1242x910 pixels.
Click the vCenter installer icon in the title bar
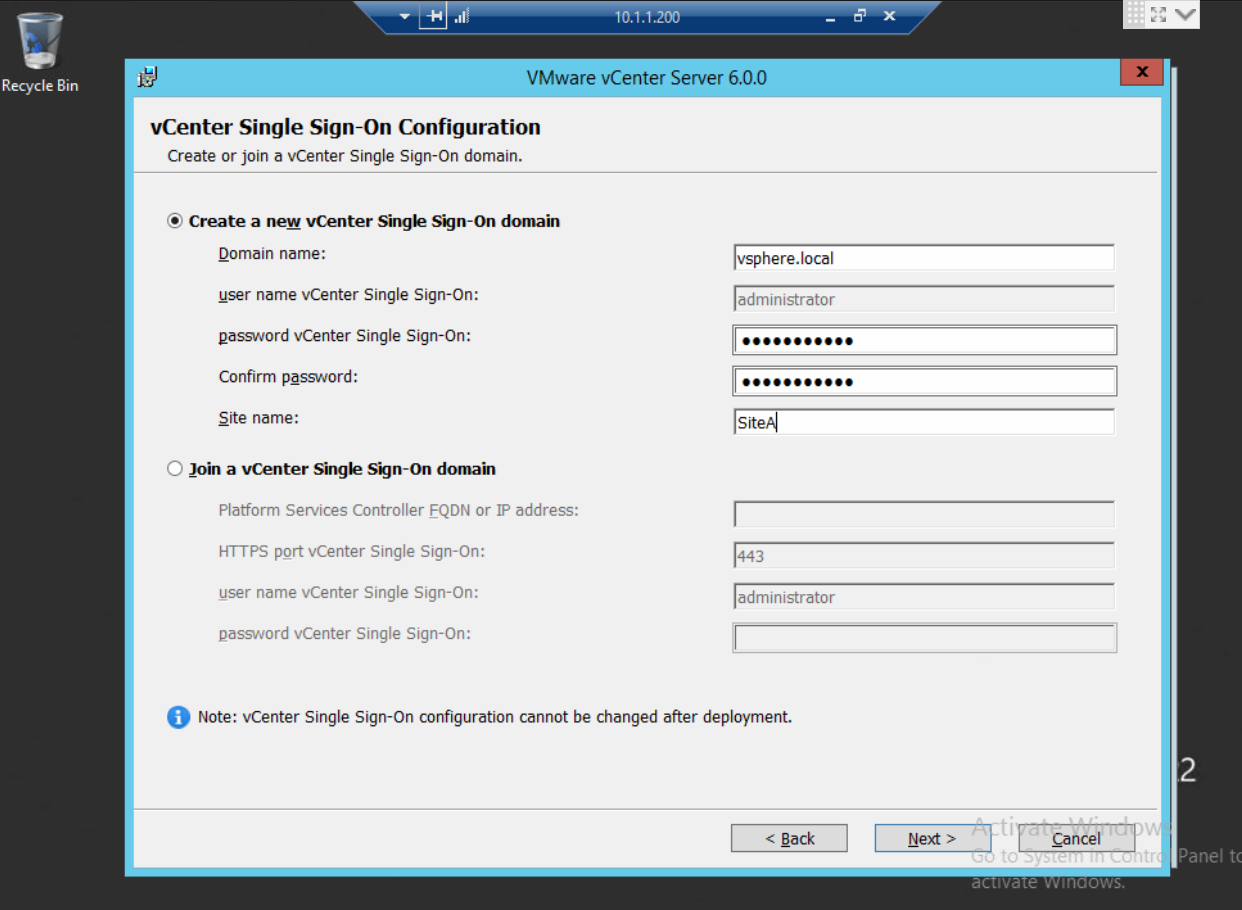[148, 77]
